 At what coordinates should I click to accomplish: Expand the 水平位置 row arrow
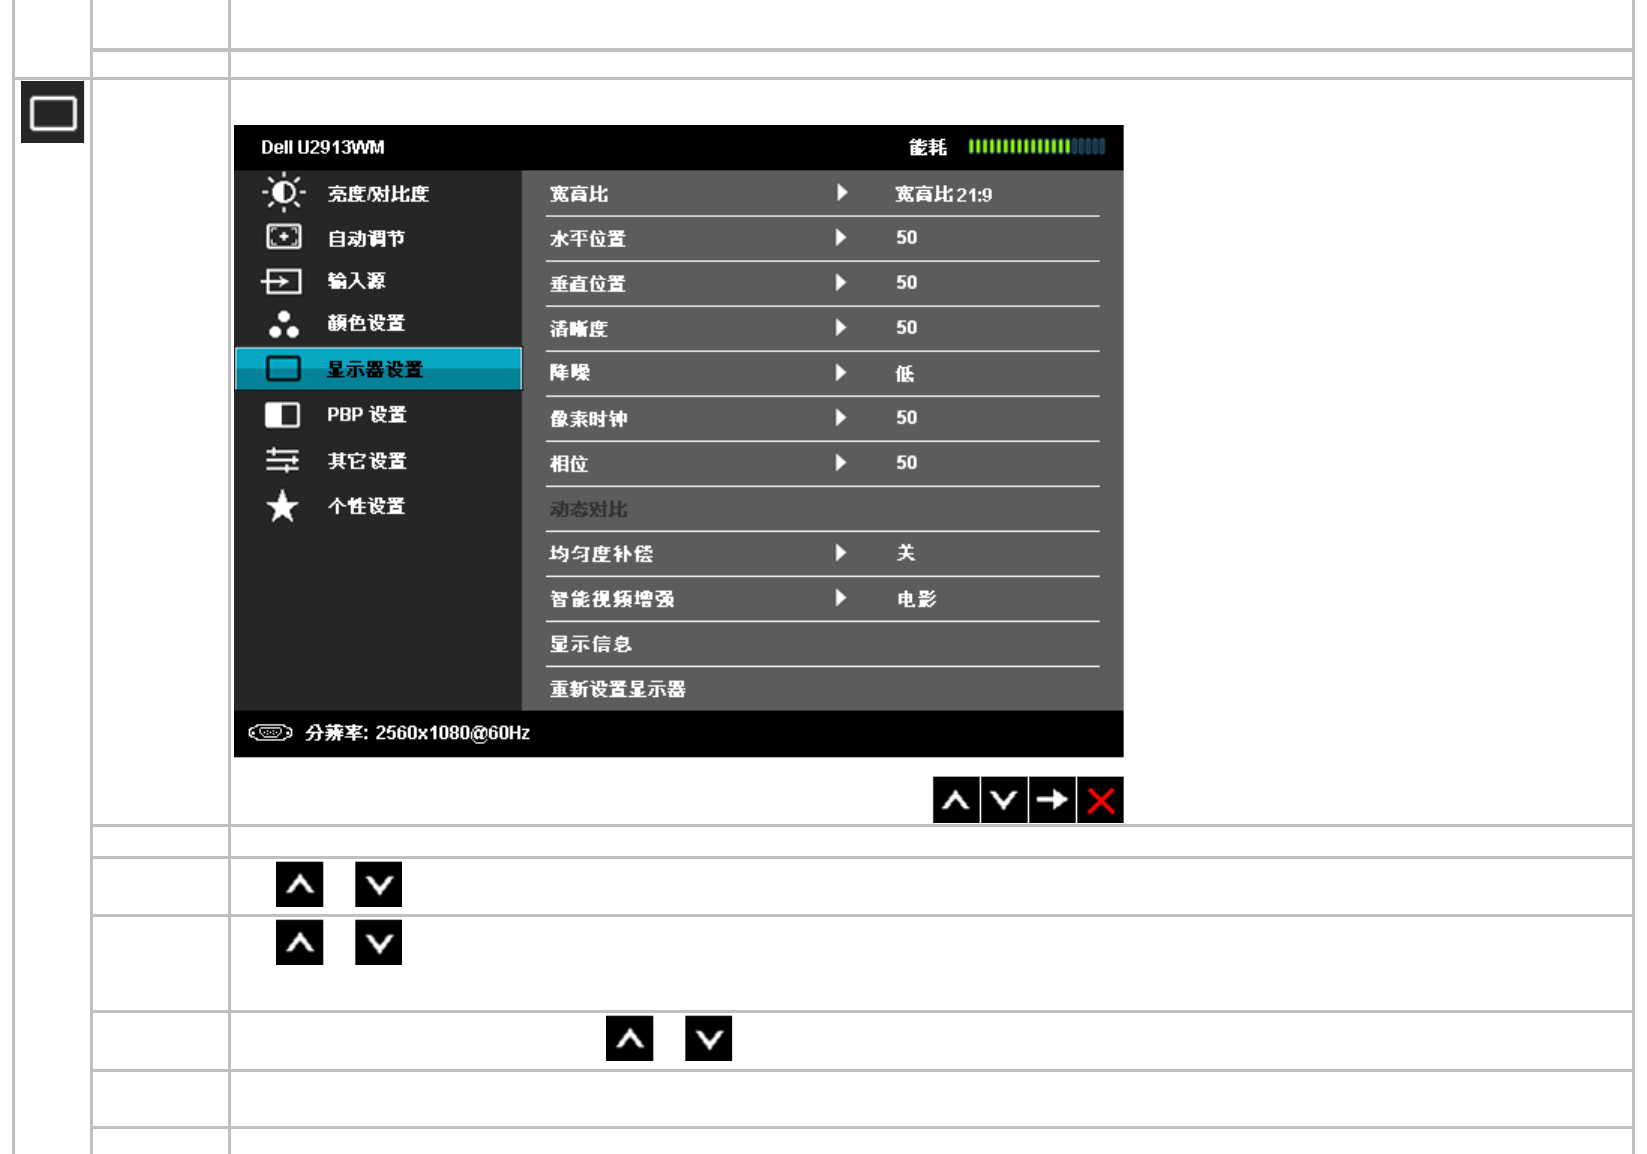coord(841,238)
